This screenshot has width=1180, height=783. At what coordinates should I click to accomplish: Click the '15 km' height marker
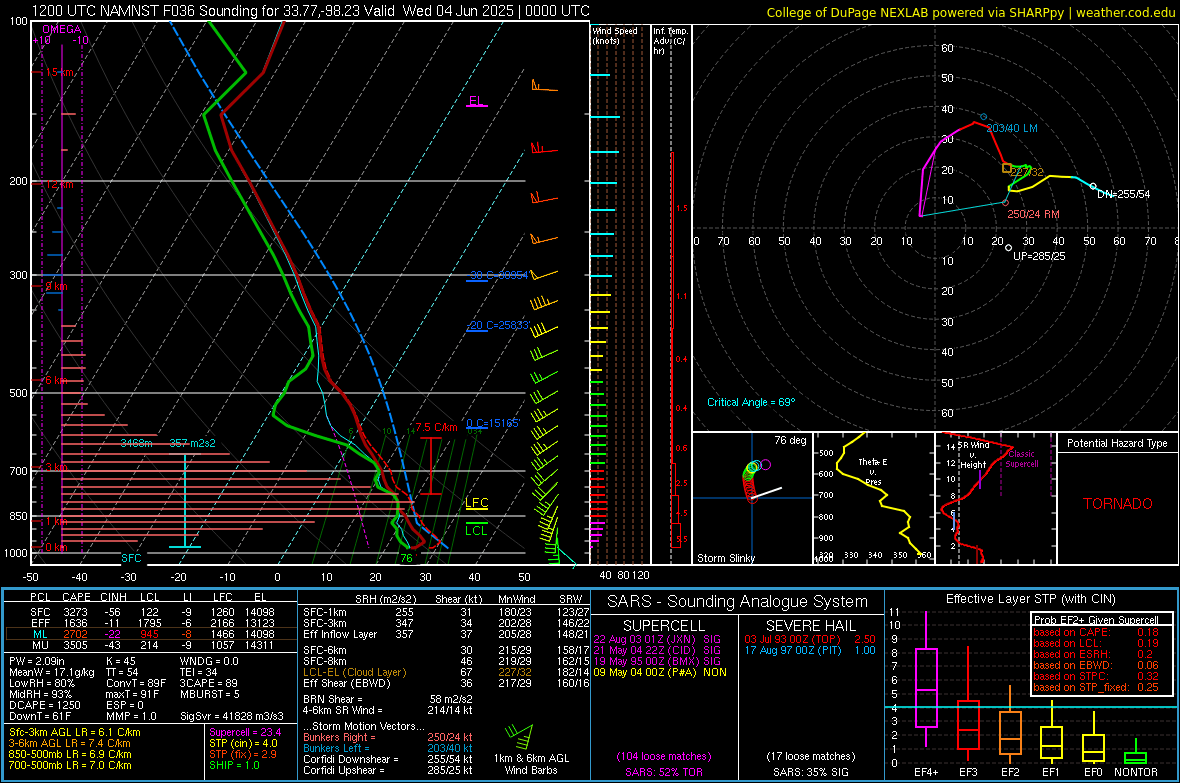[59, 72]
